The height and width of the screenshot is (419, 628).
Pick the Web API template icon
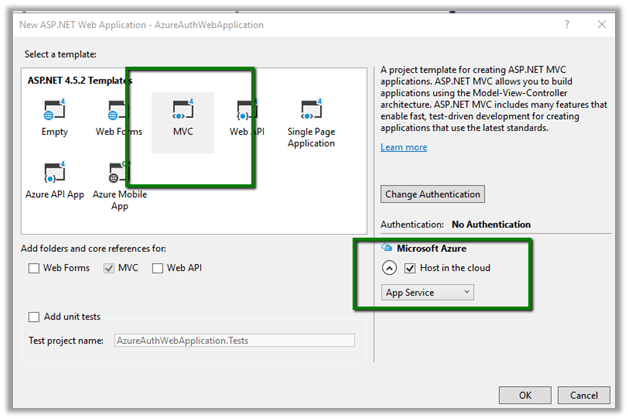pyautogui.click(x=246, y=110)
